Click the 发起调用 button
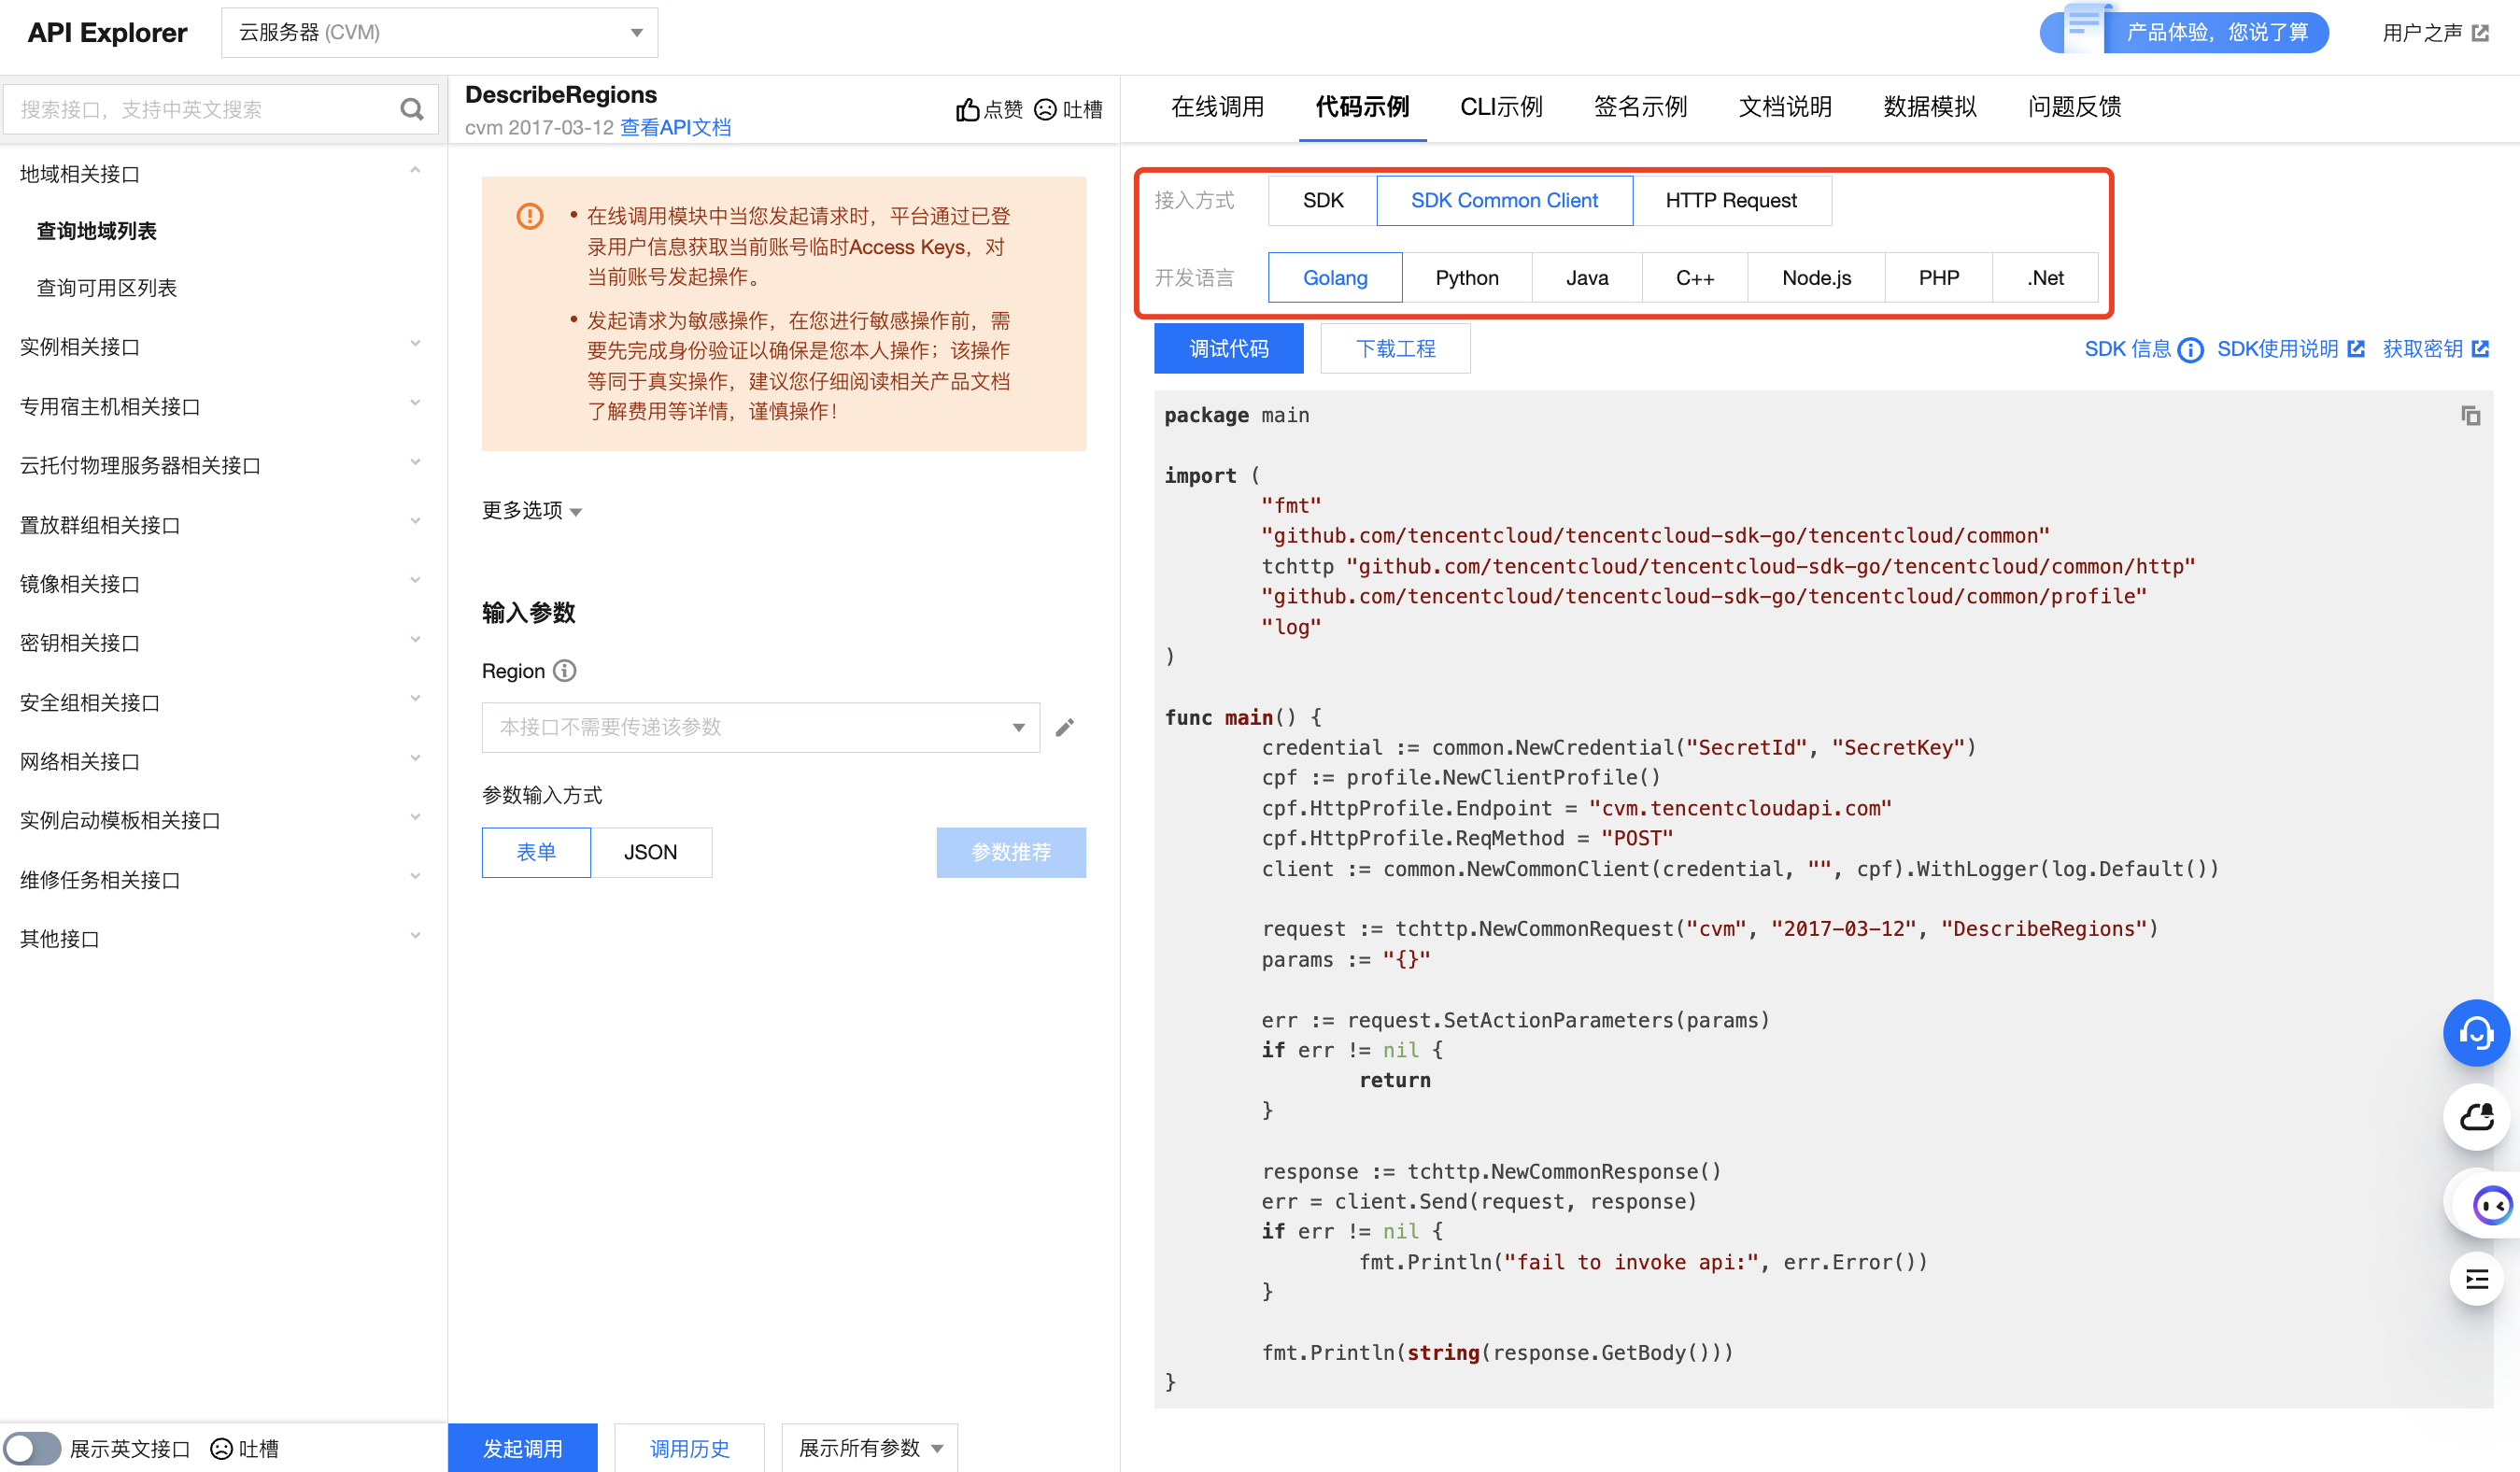The height and width of the screenshot is (1472, 2520). point(523,1448)
